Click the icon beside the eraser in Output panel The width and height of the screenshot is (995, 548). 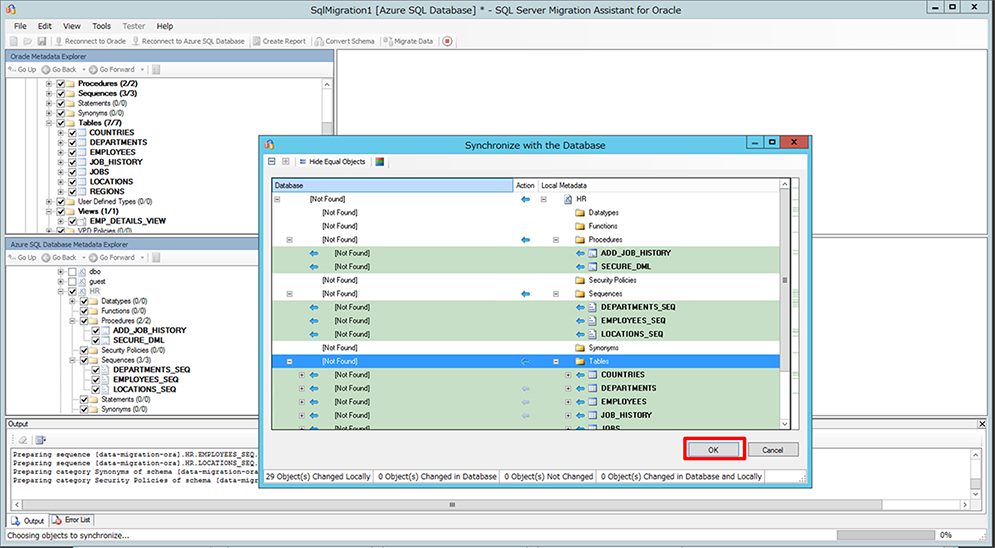[x=41, y=440]
